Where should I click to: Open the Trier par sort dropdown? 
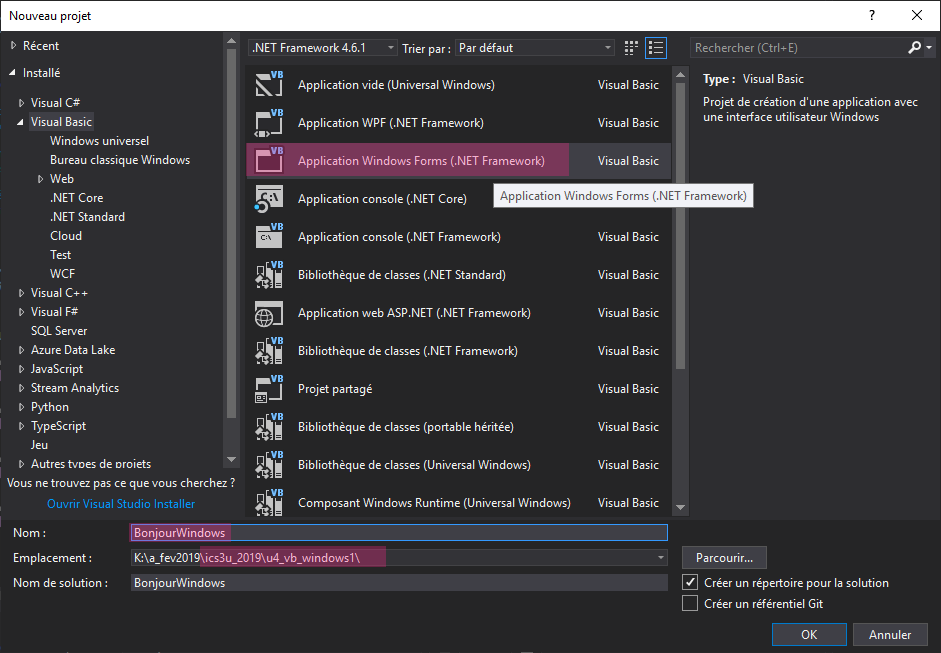coord(535,47)
